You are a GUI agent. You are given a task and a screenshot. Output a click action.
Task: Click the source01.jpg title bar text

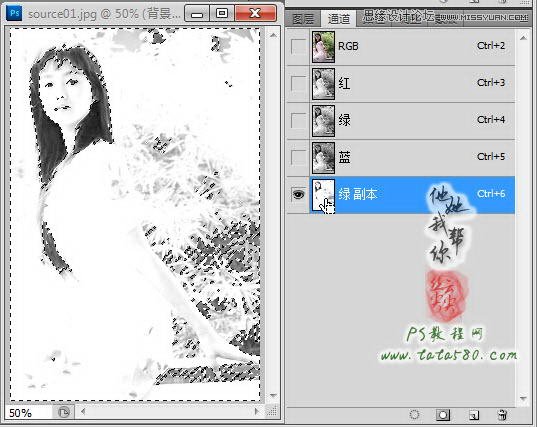click(104, 14)
